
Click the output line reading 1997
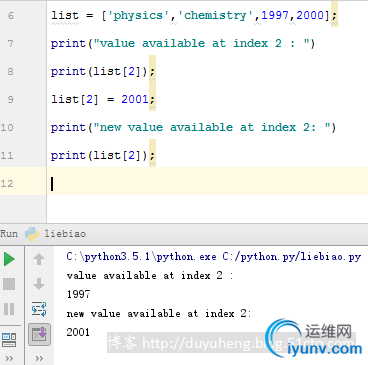[x=78, y=294]
